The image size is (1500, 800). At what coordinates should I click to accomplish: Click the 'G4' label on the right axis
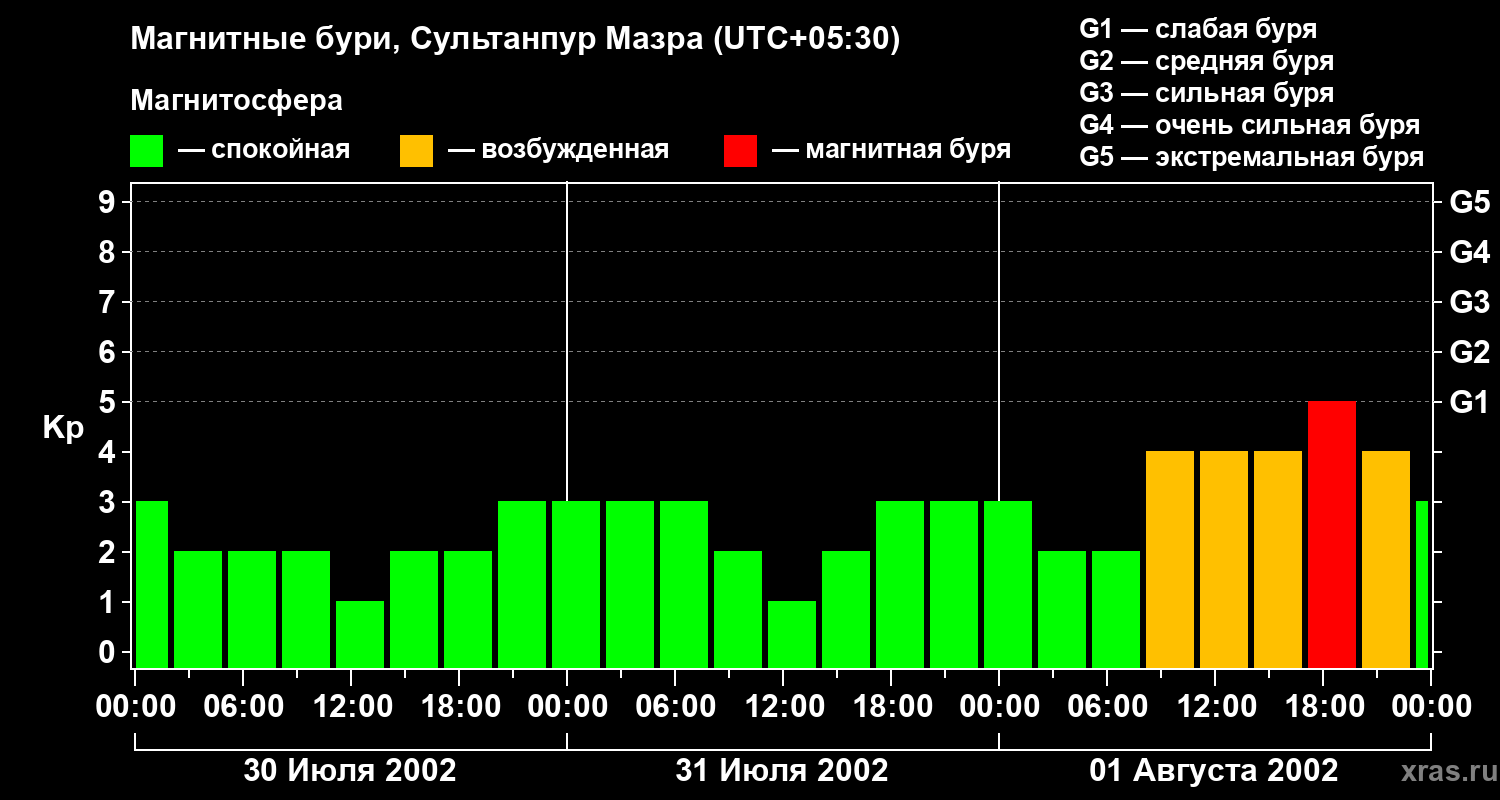point(1469,252)
